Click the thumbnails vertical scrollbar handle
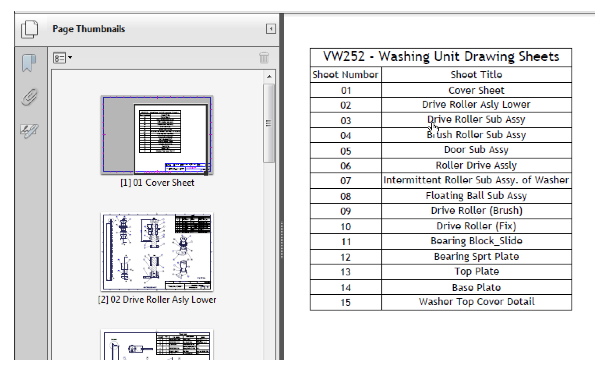The width and height of the screenshot is (615, 378). [269, 123]
